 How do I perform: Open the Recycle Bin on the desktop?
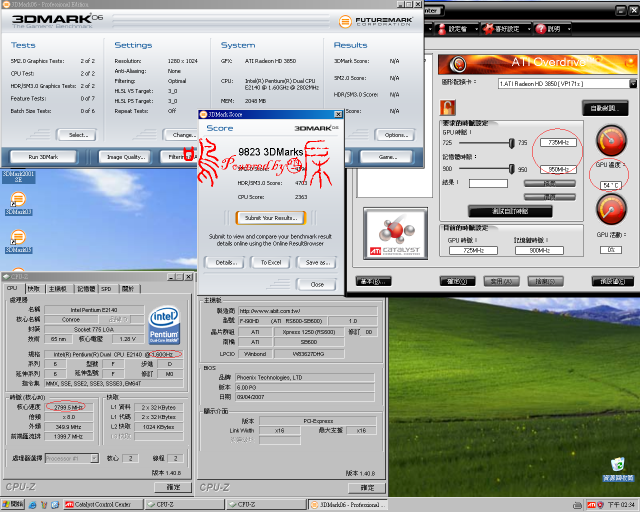coord(618,469)
